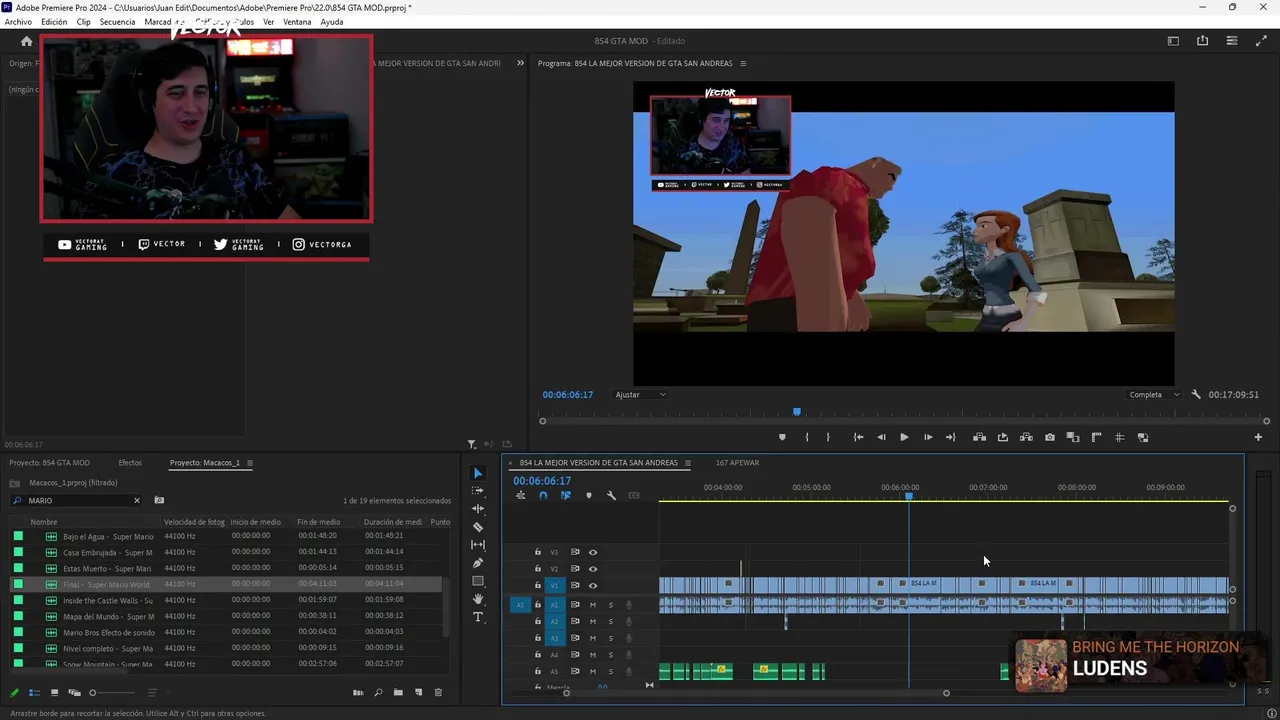Adjust the thumbnail zoom slider in Project panel
The height and width of the screenshot is (720, 1280).
point(111,692)
